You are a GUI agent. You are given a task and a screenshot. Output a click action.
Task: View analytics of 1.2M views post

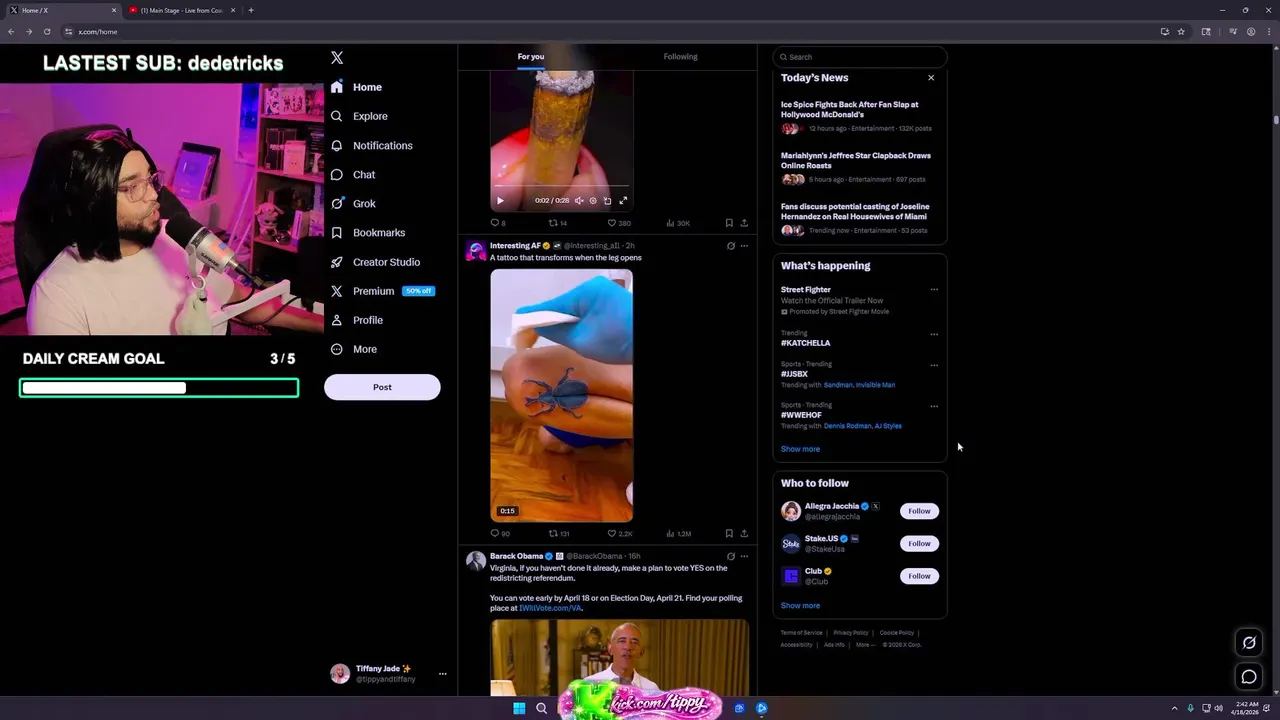679,533
